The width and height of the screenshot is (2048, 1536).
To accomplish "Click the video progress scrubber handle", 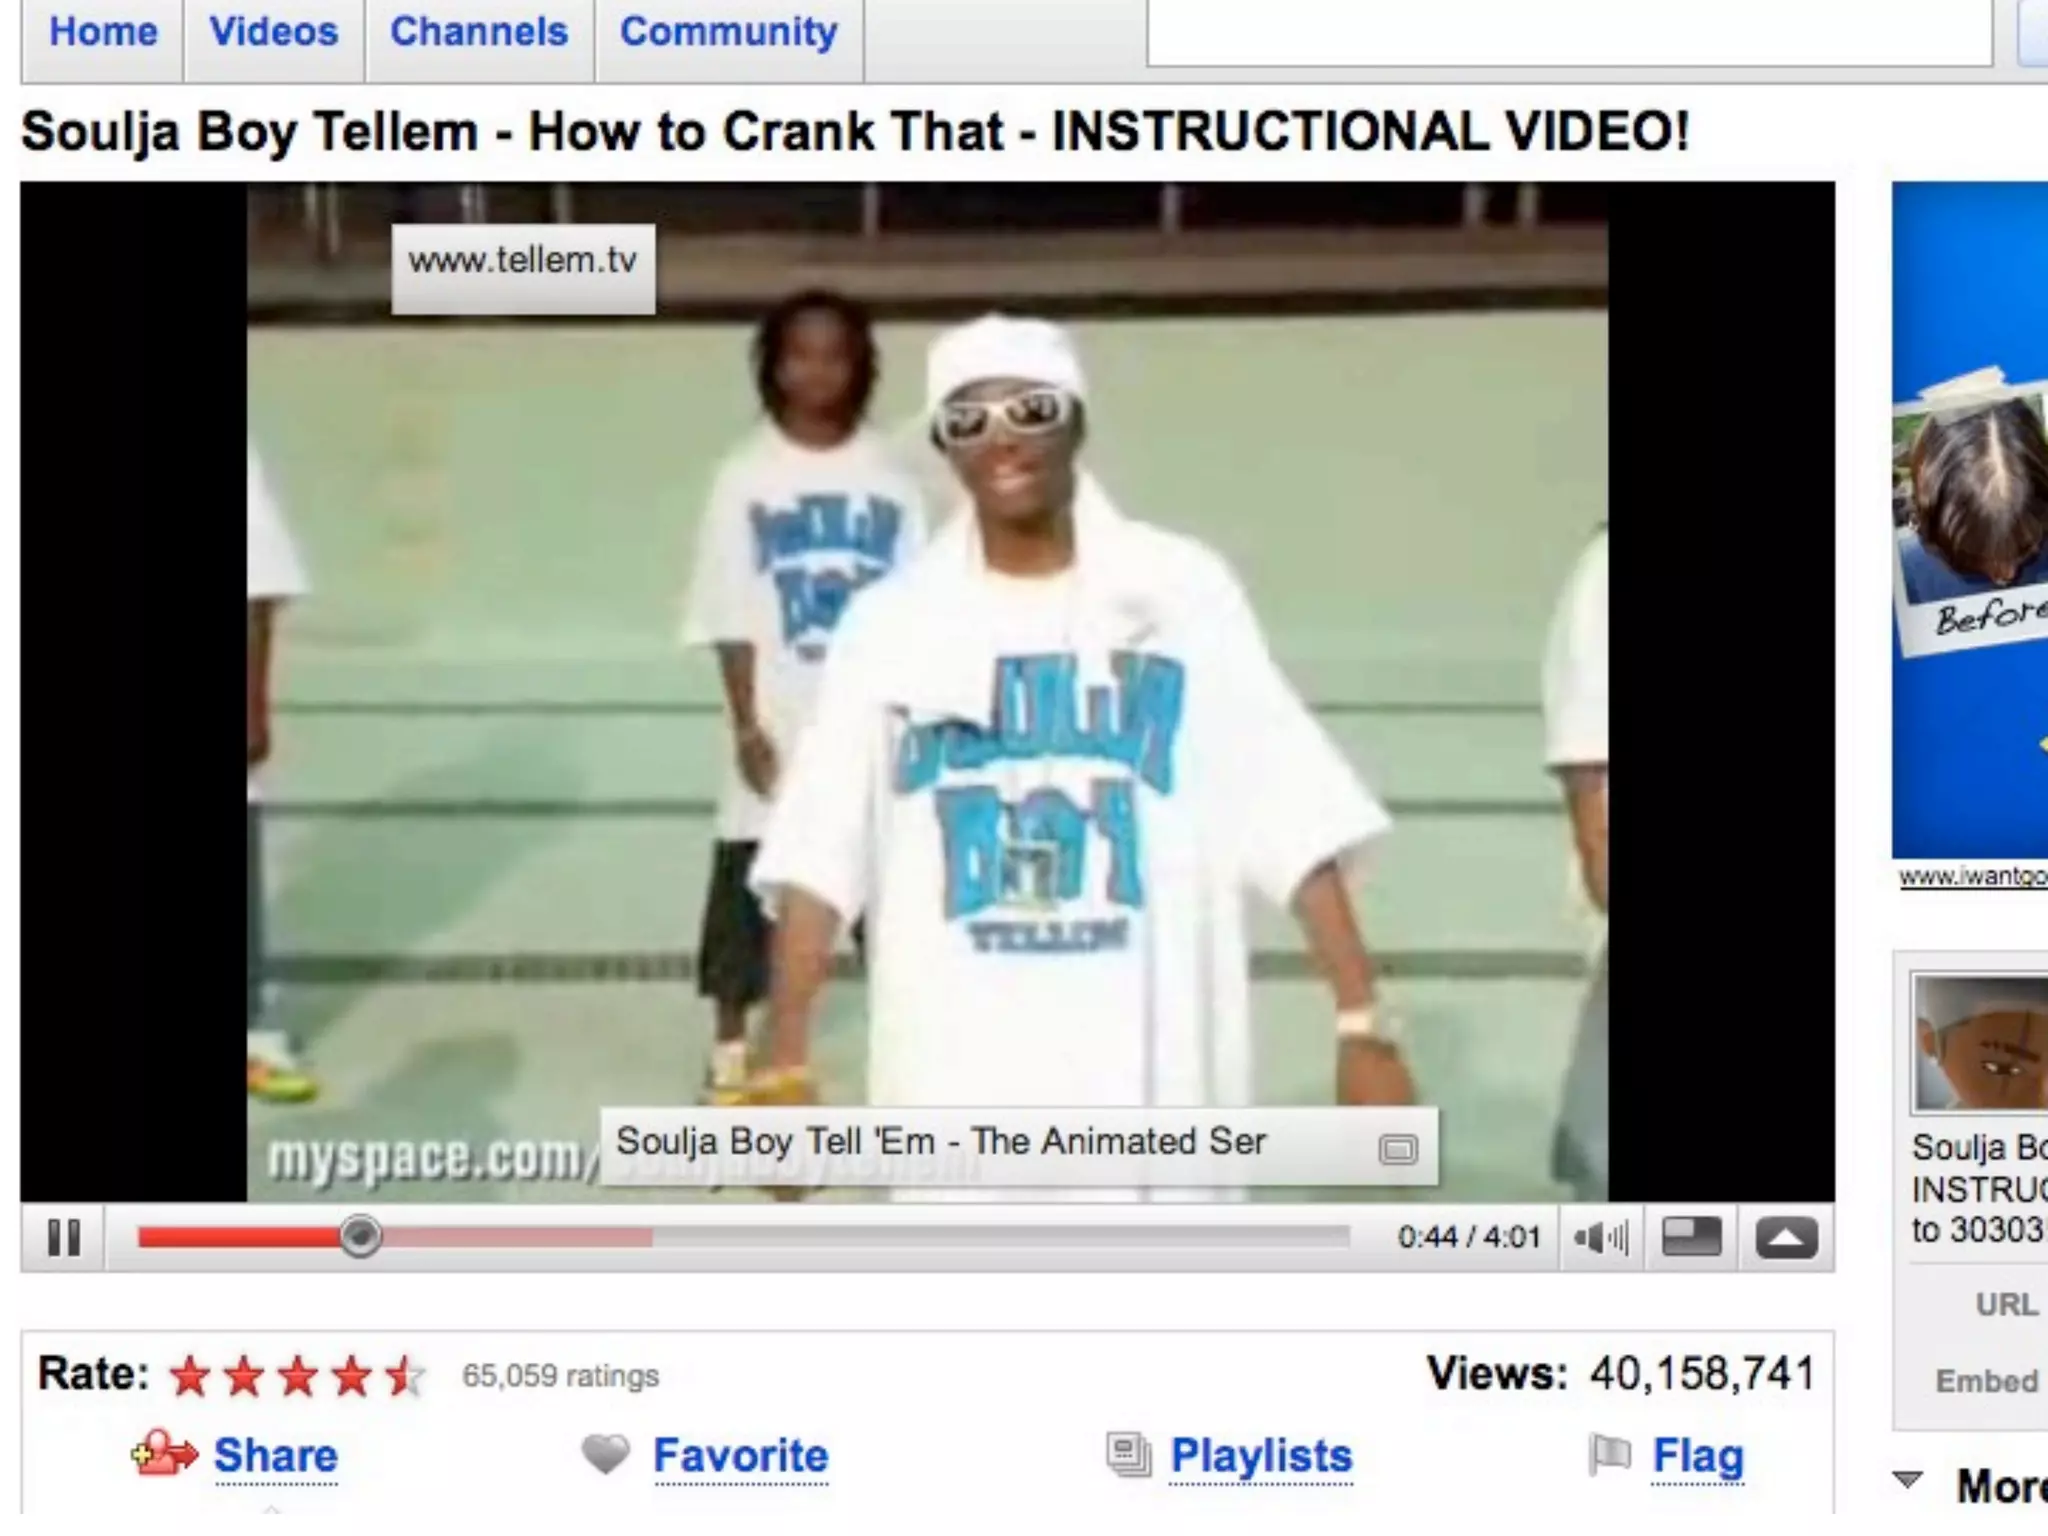I will click(360, 1237).
